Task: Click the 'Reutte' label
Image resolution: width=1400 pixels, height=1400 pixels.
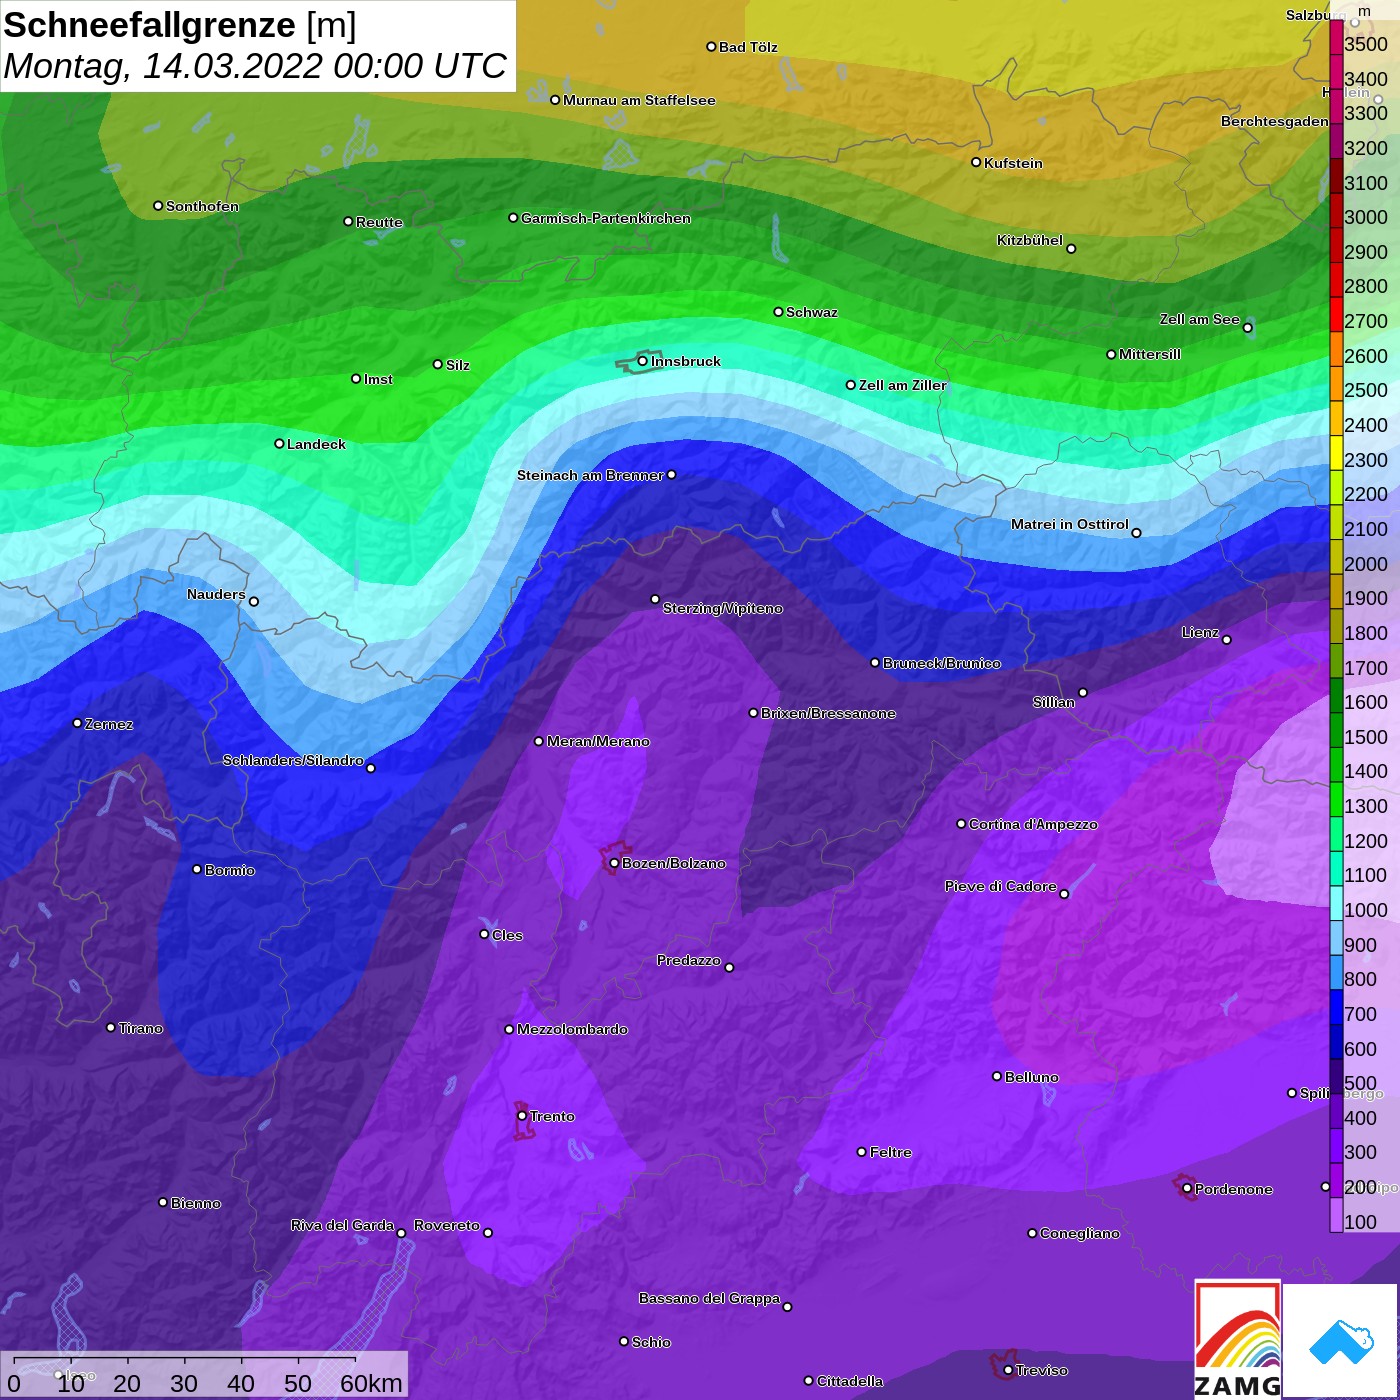Action: (379, 222)
